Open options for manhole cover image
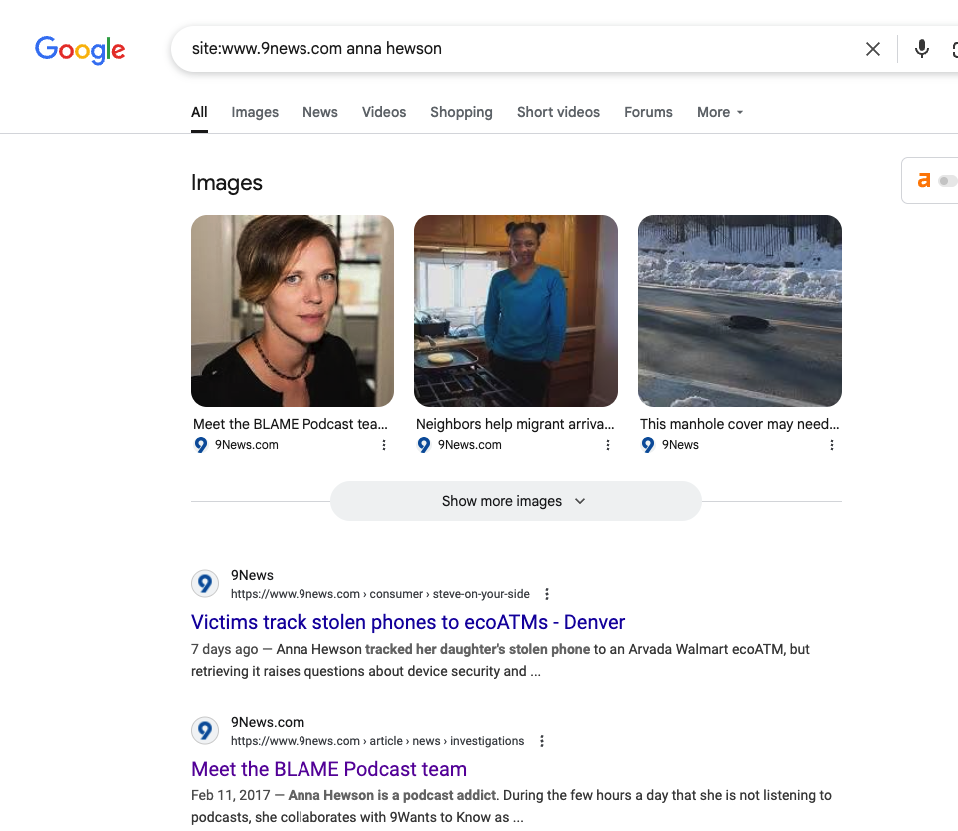The height and width of the screenshot is (831, 958). 832,445
